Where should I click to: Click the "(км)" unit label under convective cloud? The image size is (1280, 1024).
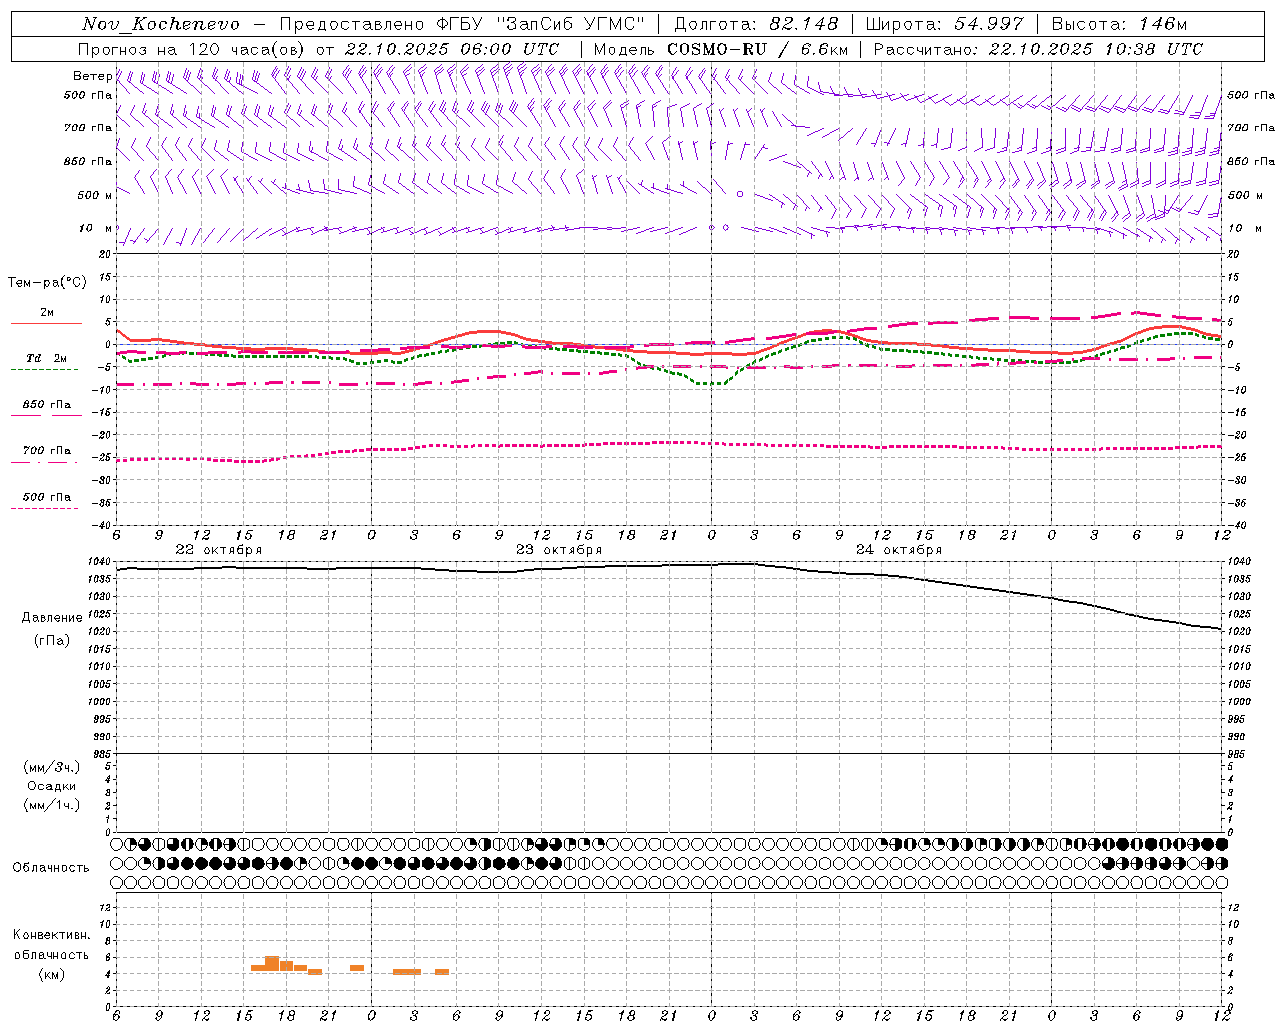coord(52,974)
